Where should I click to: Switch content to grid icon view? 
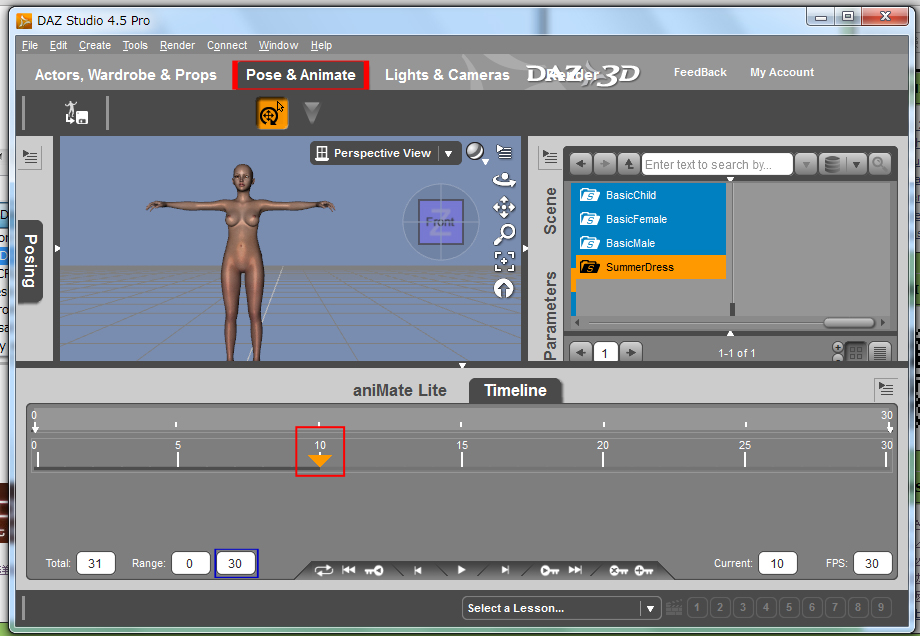856,352
